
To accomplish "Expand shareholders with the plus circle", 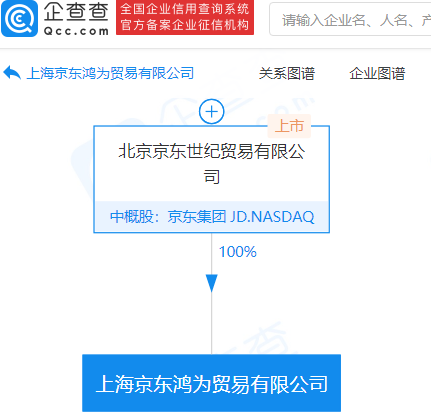I will pyautogui.click(x=211, y=112).
